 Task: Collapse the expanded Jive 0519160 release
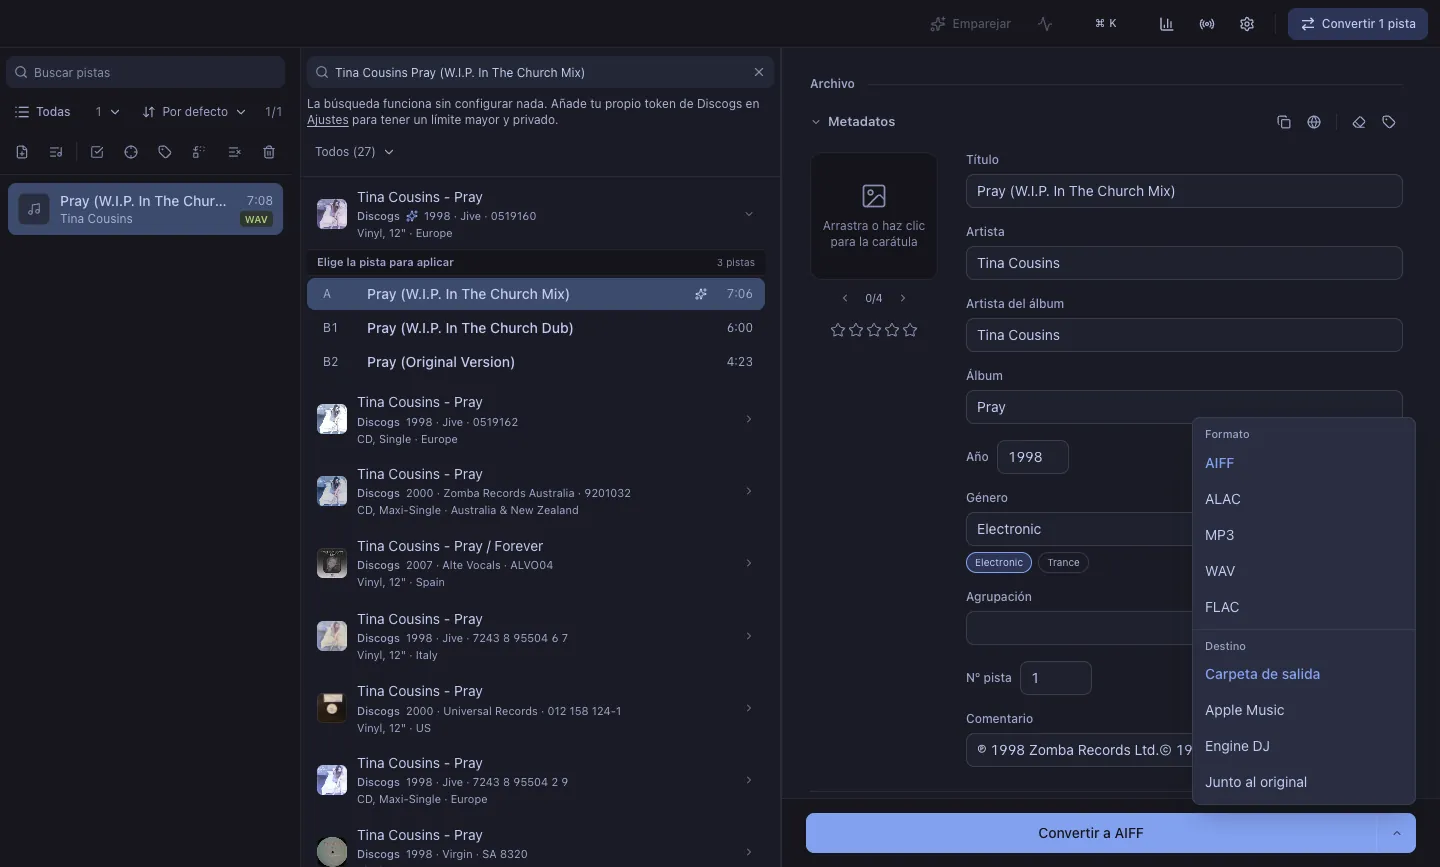(x=748, y=214)
